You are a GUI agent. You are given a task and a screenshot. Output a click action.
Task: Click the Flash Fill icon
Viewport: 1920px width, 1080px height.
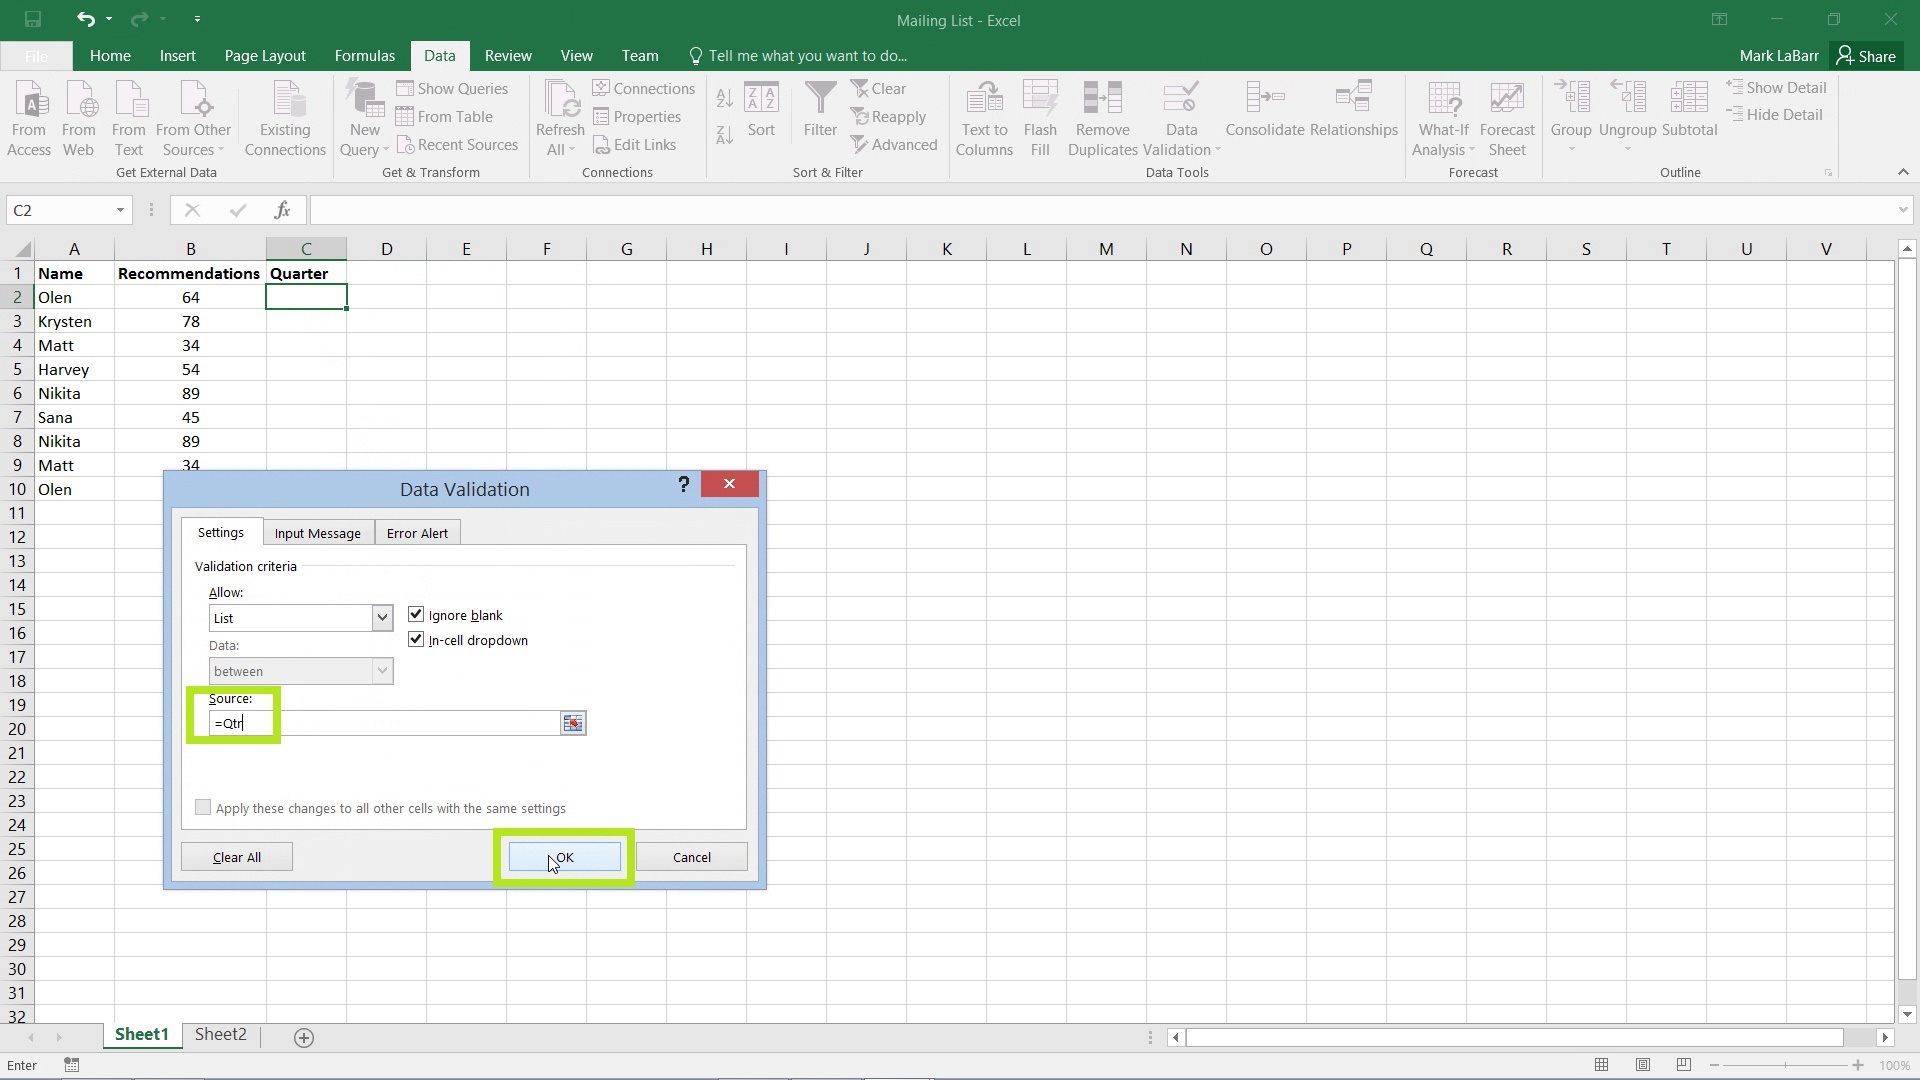(x=1040, y=116)
